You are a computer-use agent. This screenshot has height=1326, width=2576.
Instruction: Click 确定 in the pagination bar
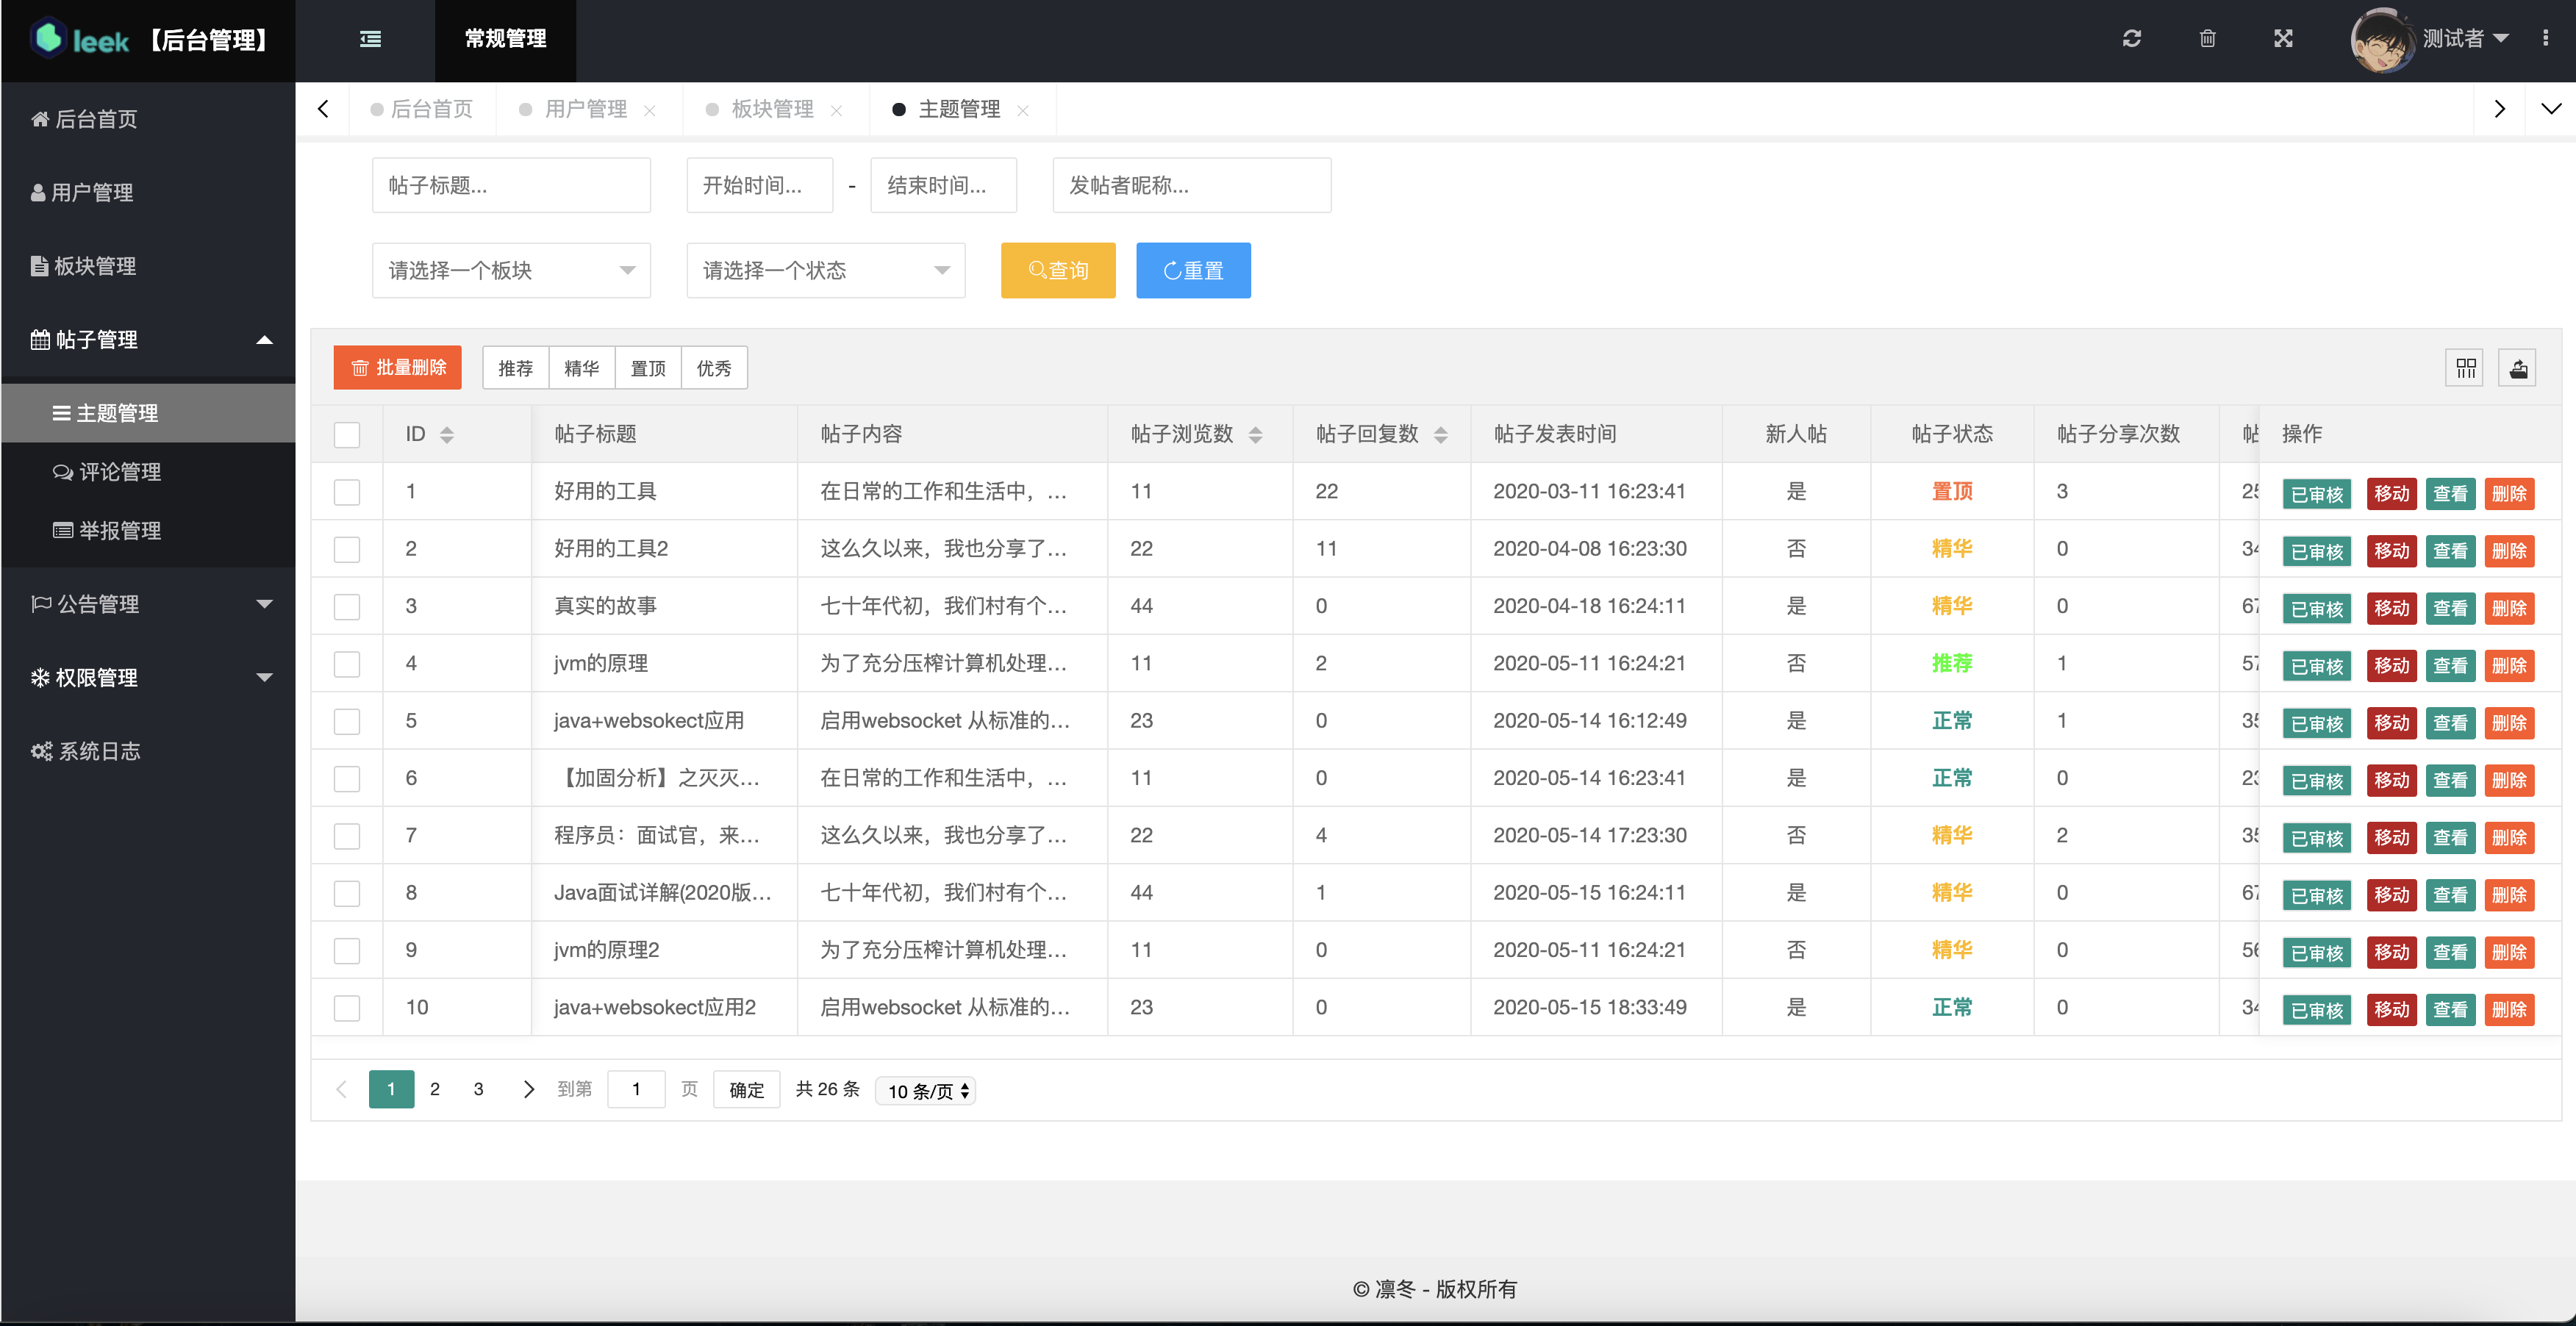tap(746, 1089)
